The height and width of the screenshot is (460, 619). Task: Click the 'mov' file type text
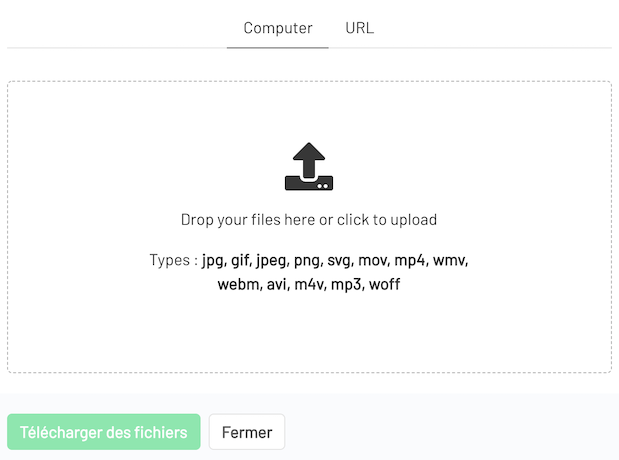click(372, 261)
